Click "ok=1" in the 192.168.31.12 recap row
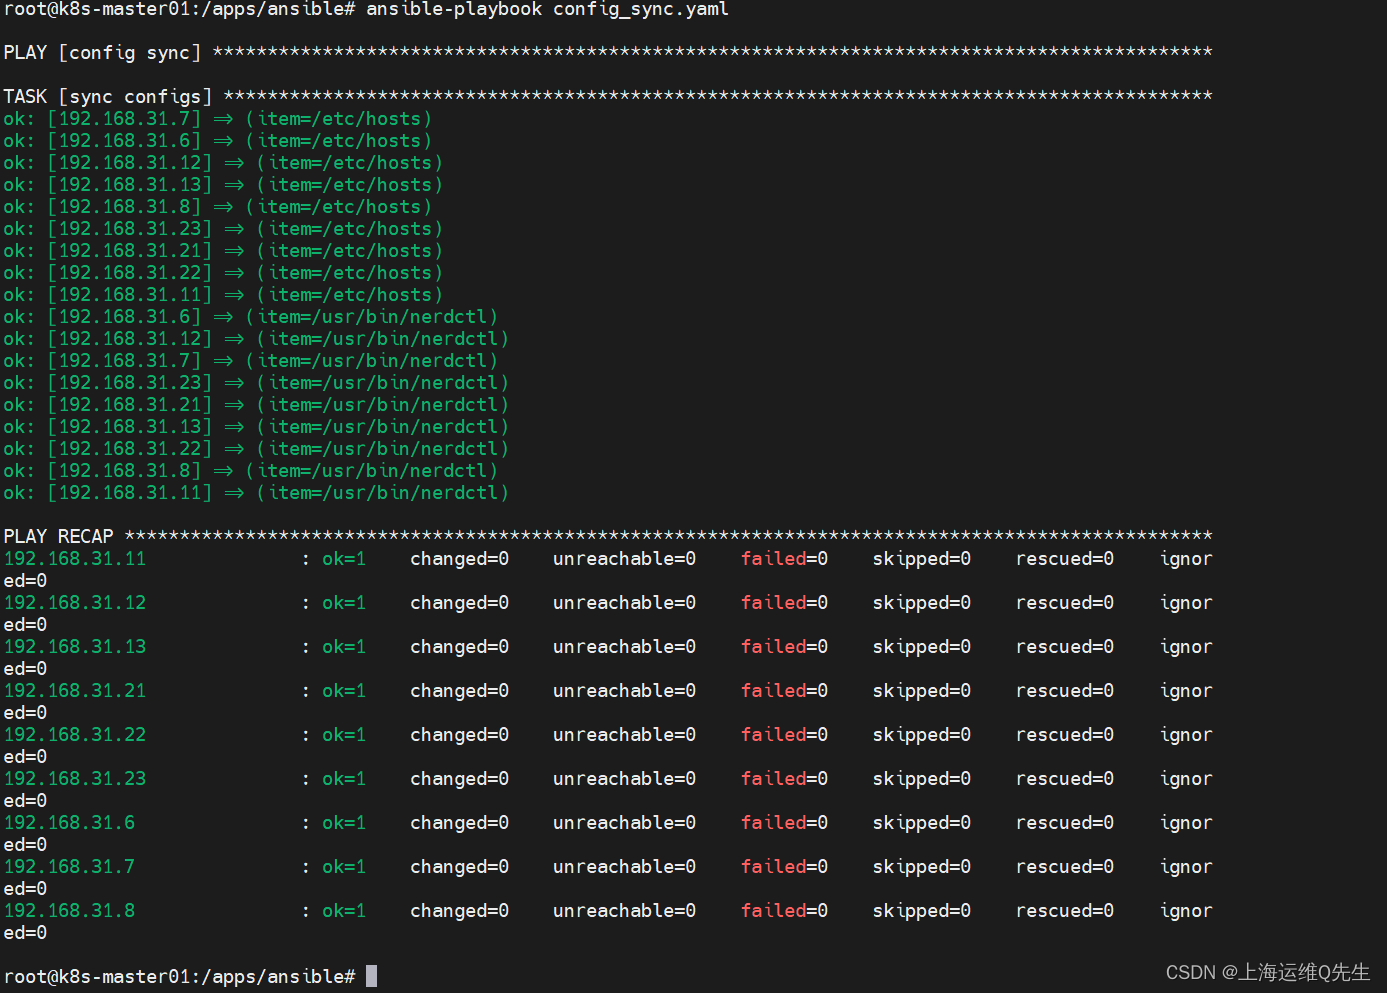This screenshot has height=993, width=1387. click(x=344, y=603)
